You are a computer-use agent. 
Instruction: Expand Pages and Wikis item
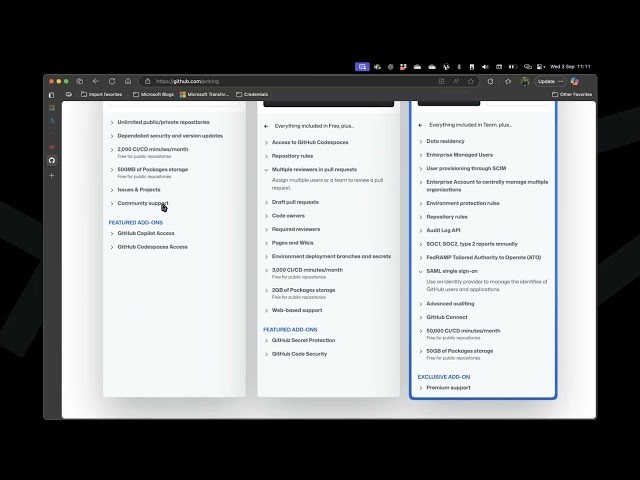[x=289, y=242]
